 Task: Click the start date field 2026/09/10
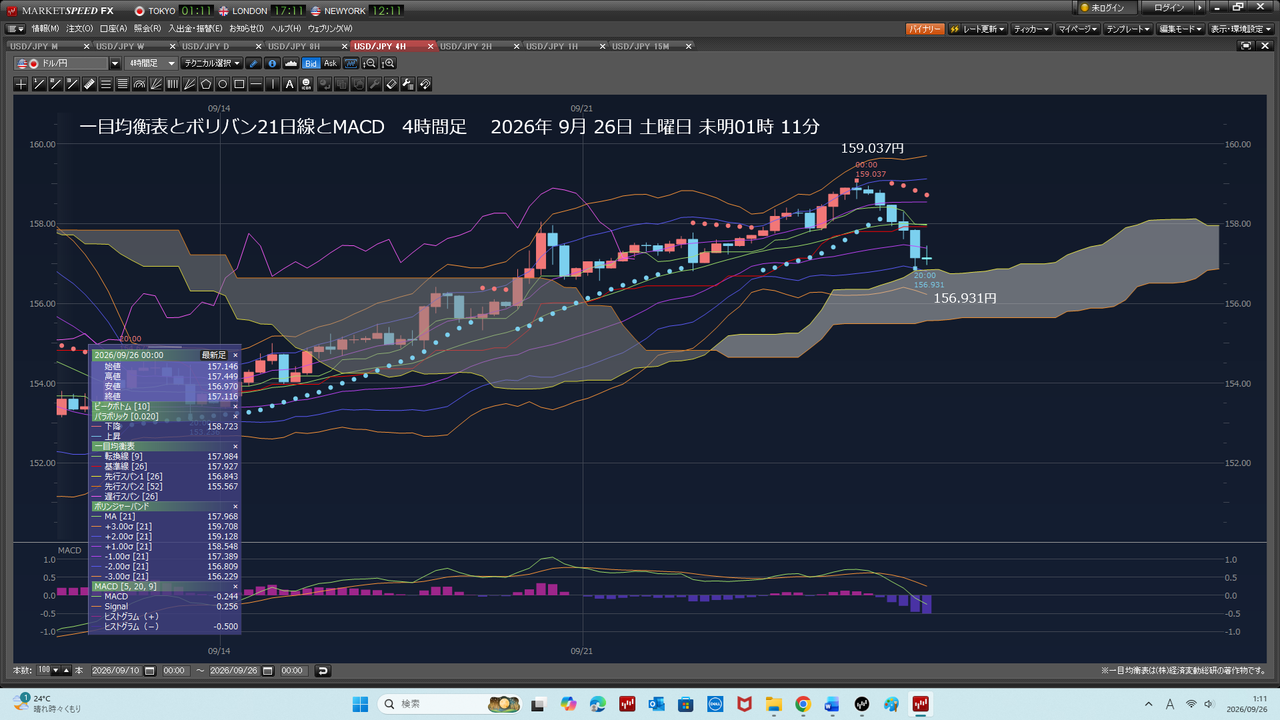[x=118, y=670]
